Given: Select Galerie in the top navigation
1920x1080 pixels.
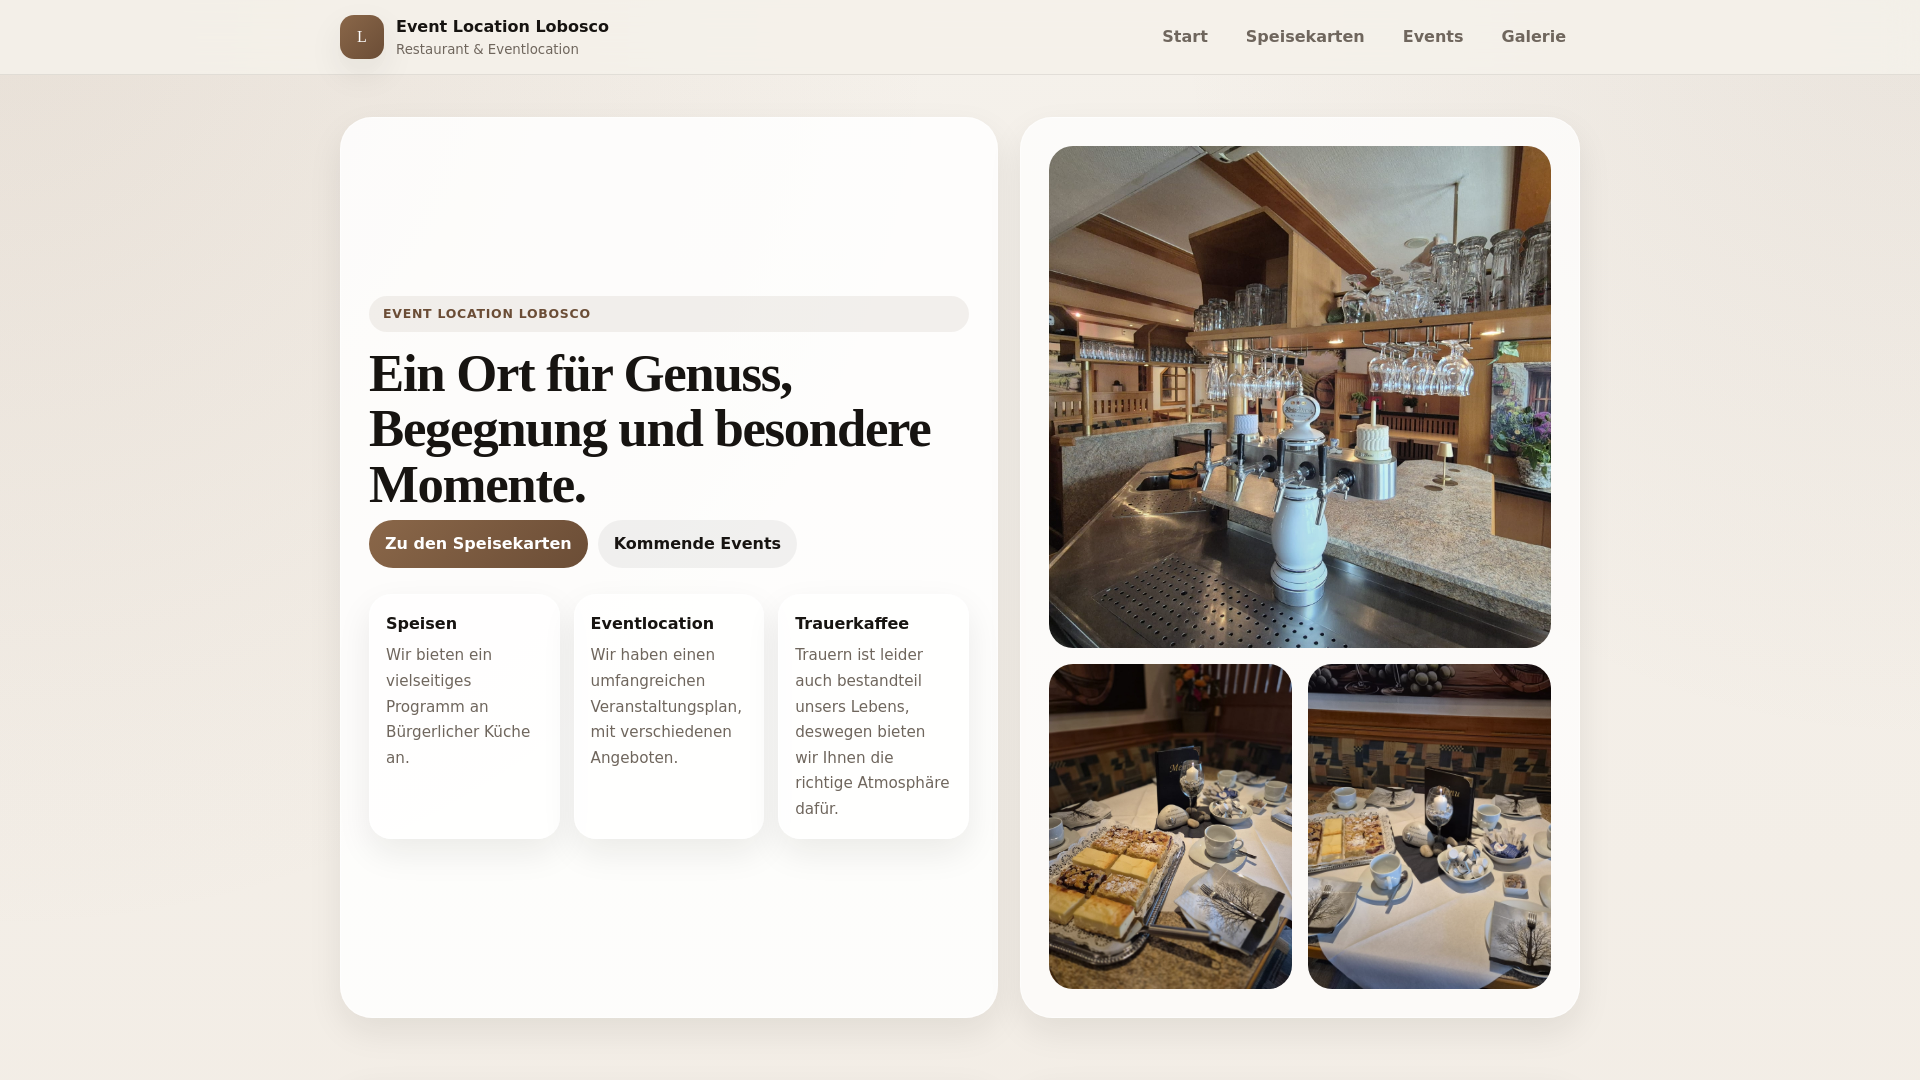Looking at the screenshot, I should coord(1533,37).
